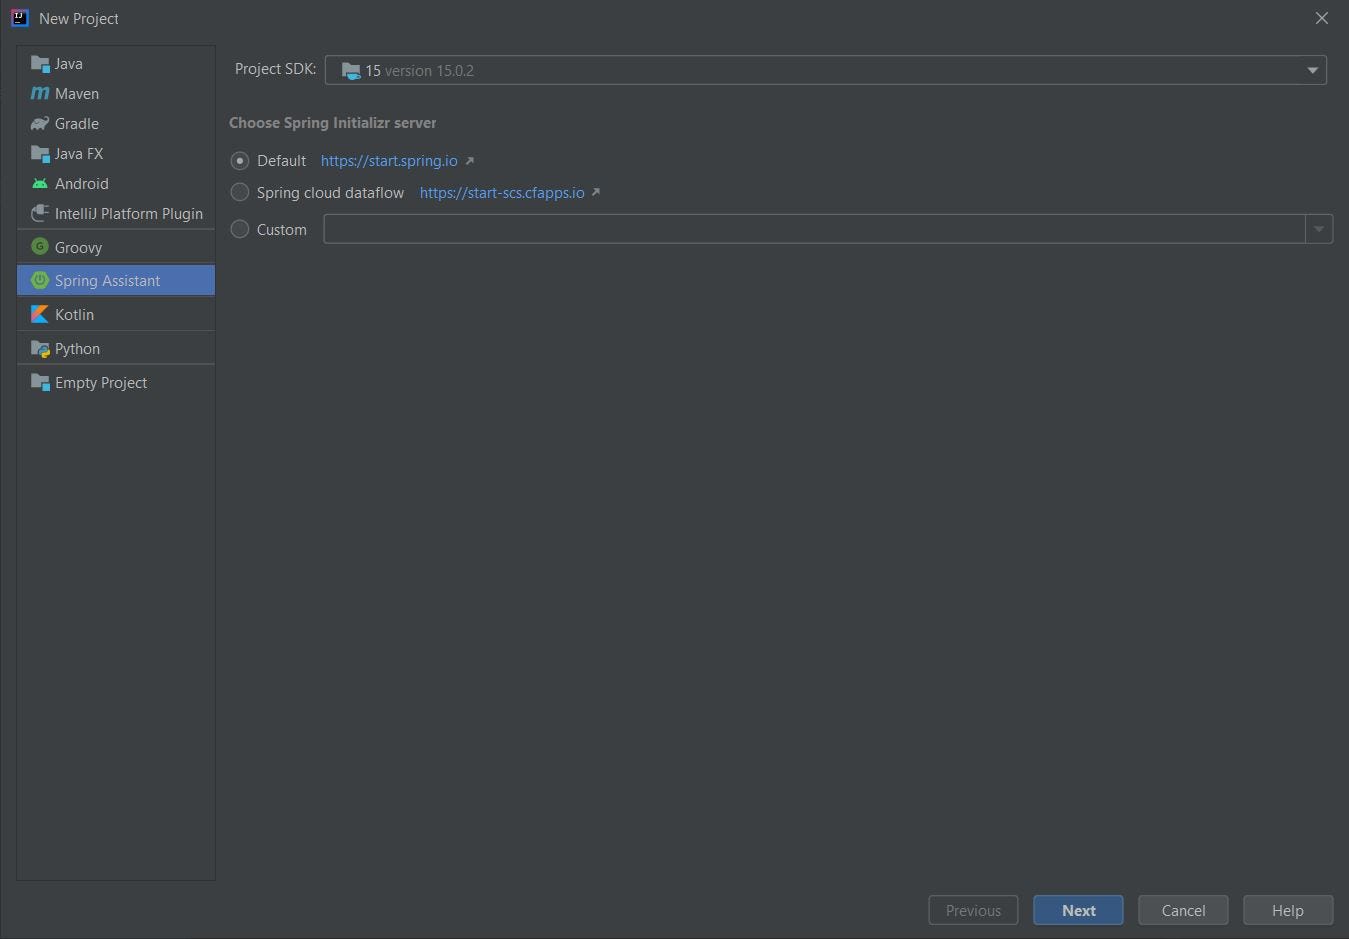Screen dimensions: 1349x939
Task: Choose the Python project icon
Action: [40, 348]
